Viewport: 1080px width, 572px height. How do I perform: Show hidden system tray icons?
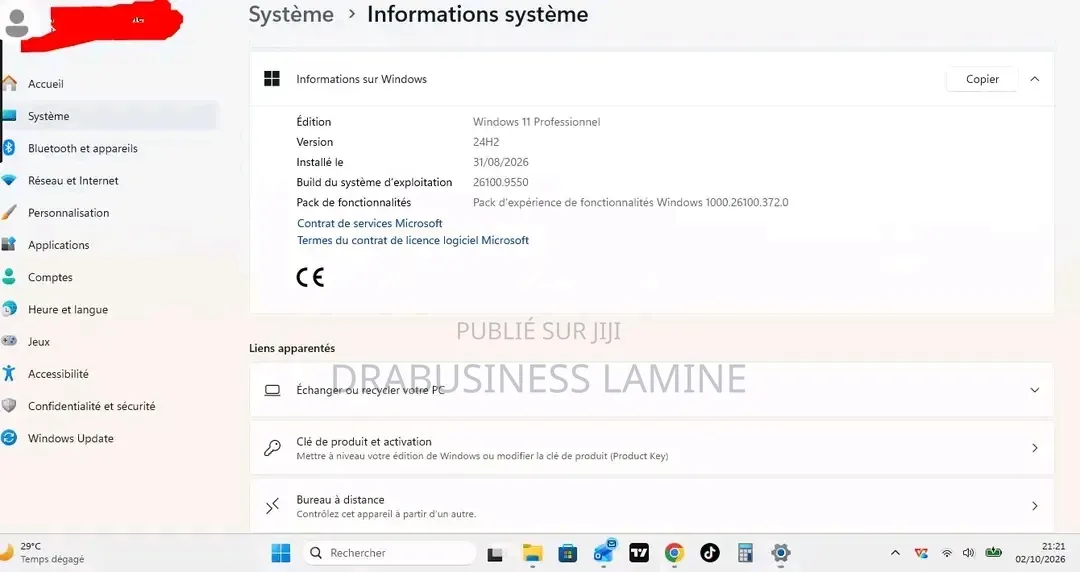point(895,553)
